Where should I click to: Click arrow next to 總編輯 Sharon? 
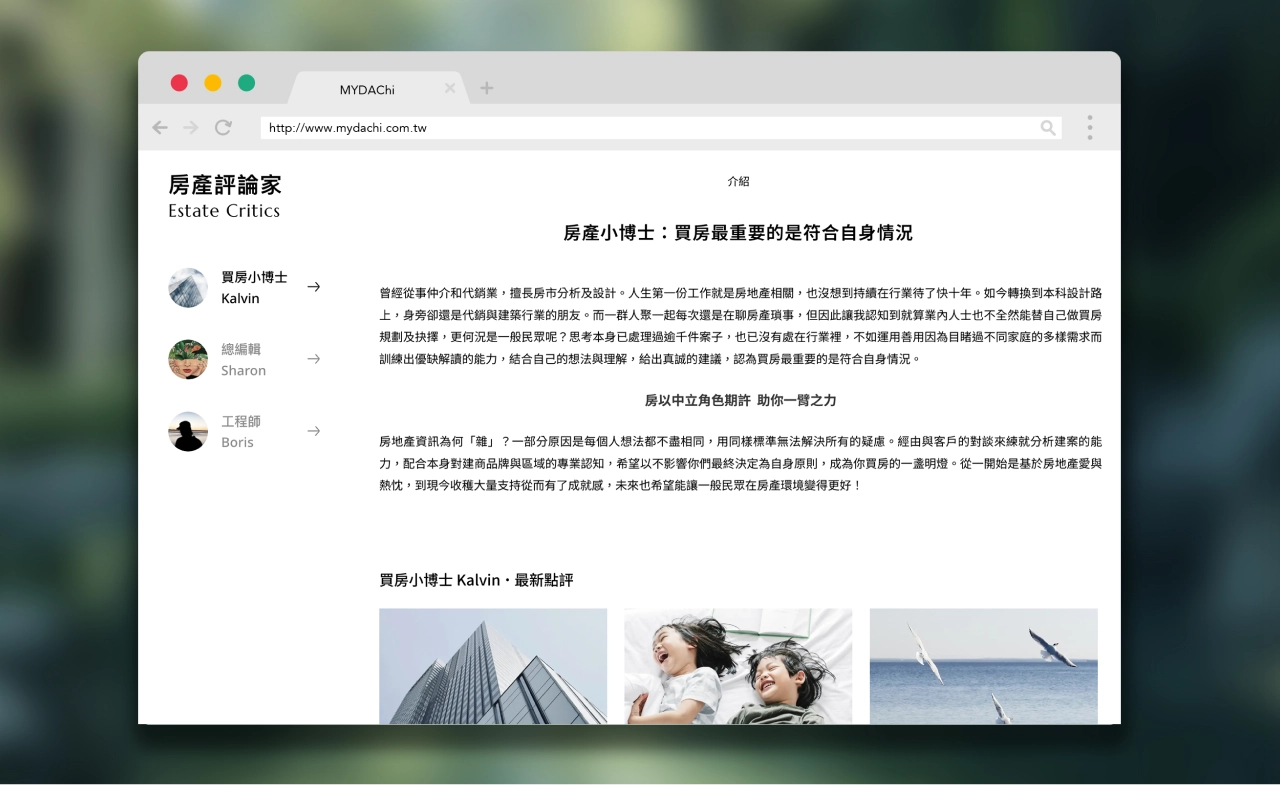[314, 359]
